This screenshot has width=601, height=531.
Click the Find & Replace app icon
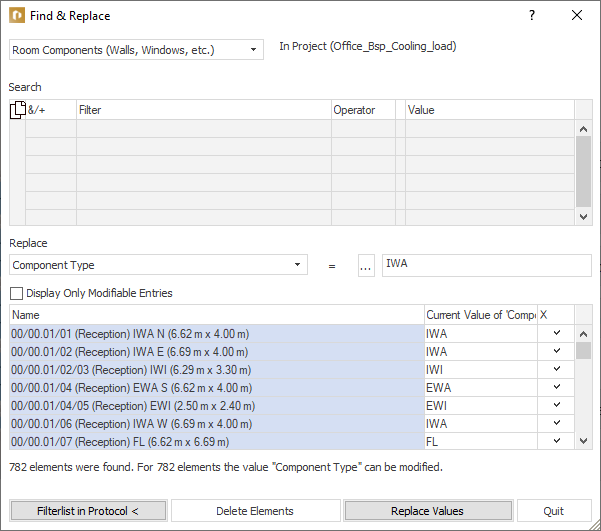pyautogui.click(x=17, y=16)
